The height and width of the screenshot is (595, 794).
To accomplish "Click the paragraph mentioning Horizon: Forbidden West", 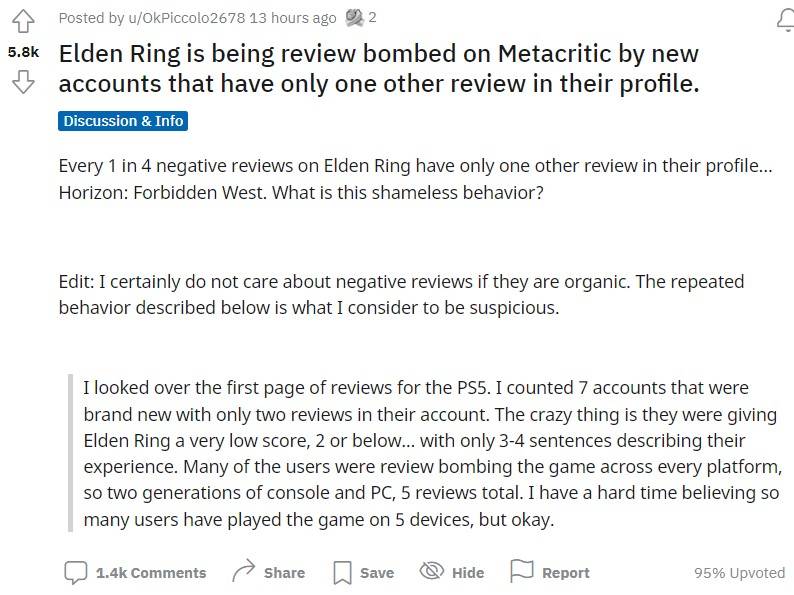I will pos(415,178).
